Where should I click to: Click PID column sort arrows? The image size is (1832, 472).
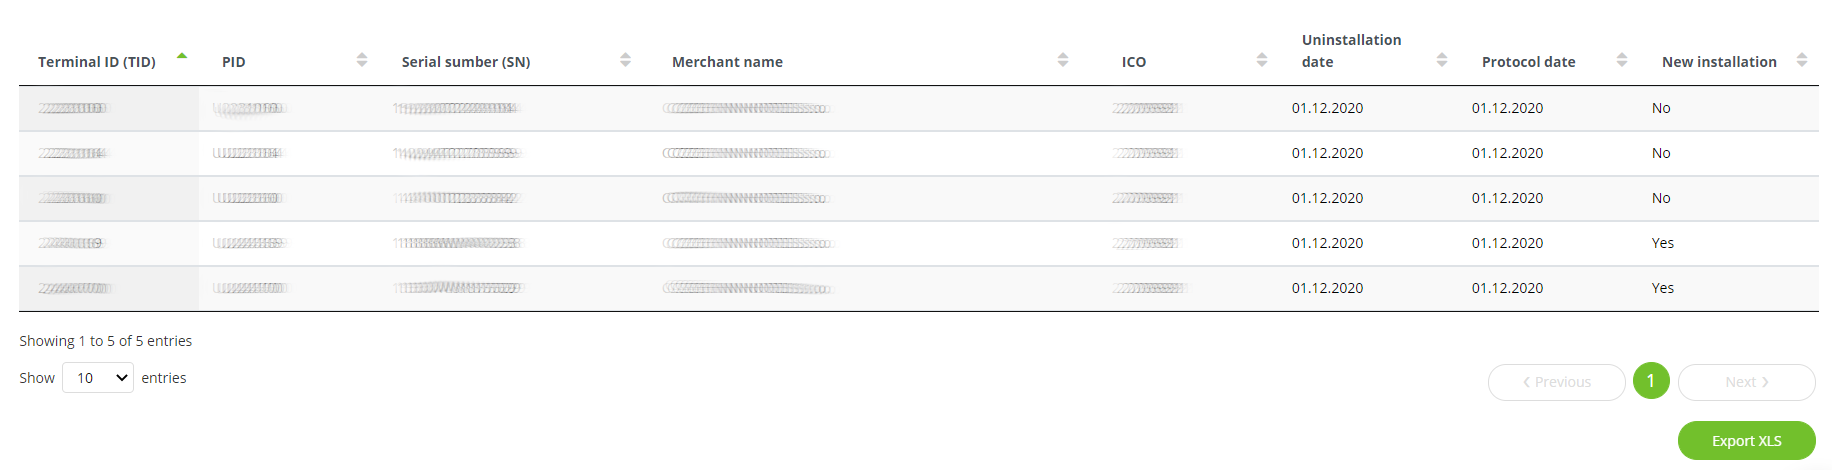click(x=362, y=60)
